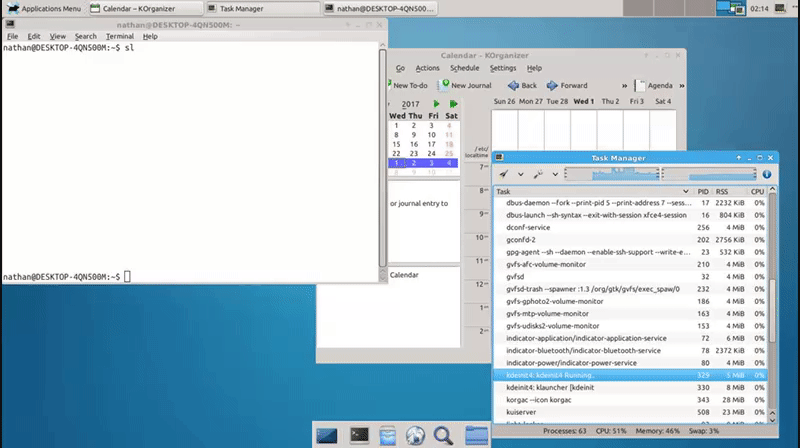Click next year double green arrow
Viewport: 800px width, 448px height.
(451, 103)
